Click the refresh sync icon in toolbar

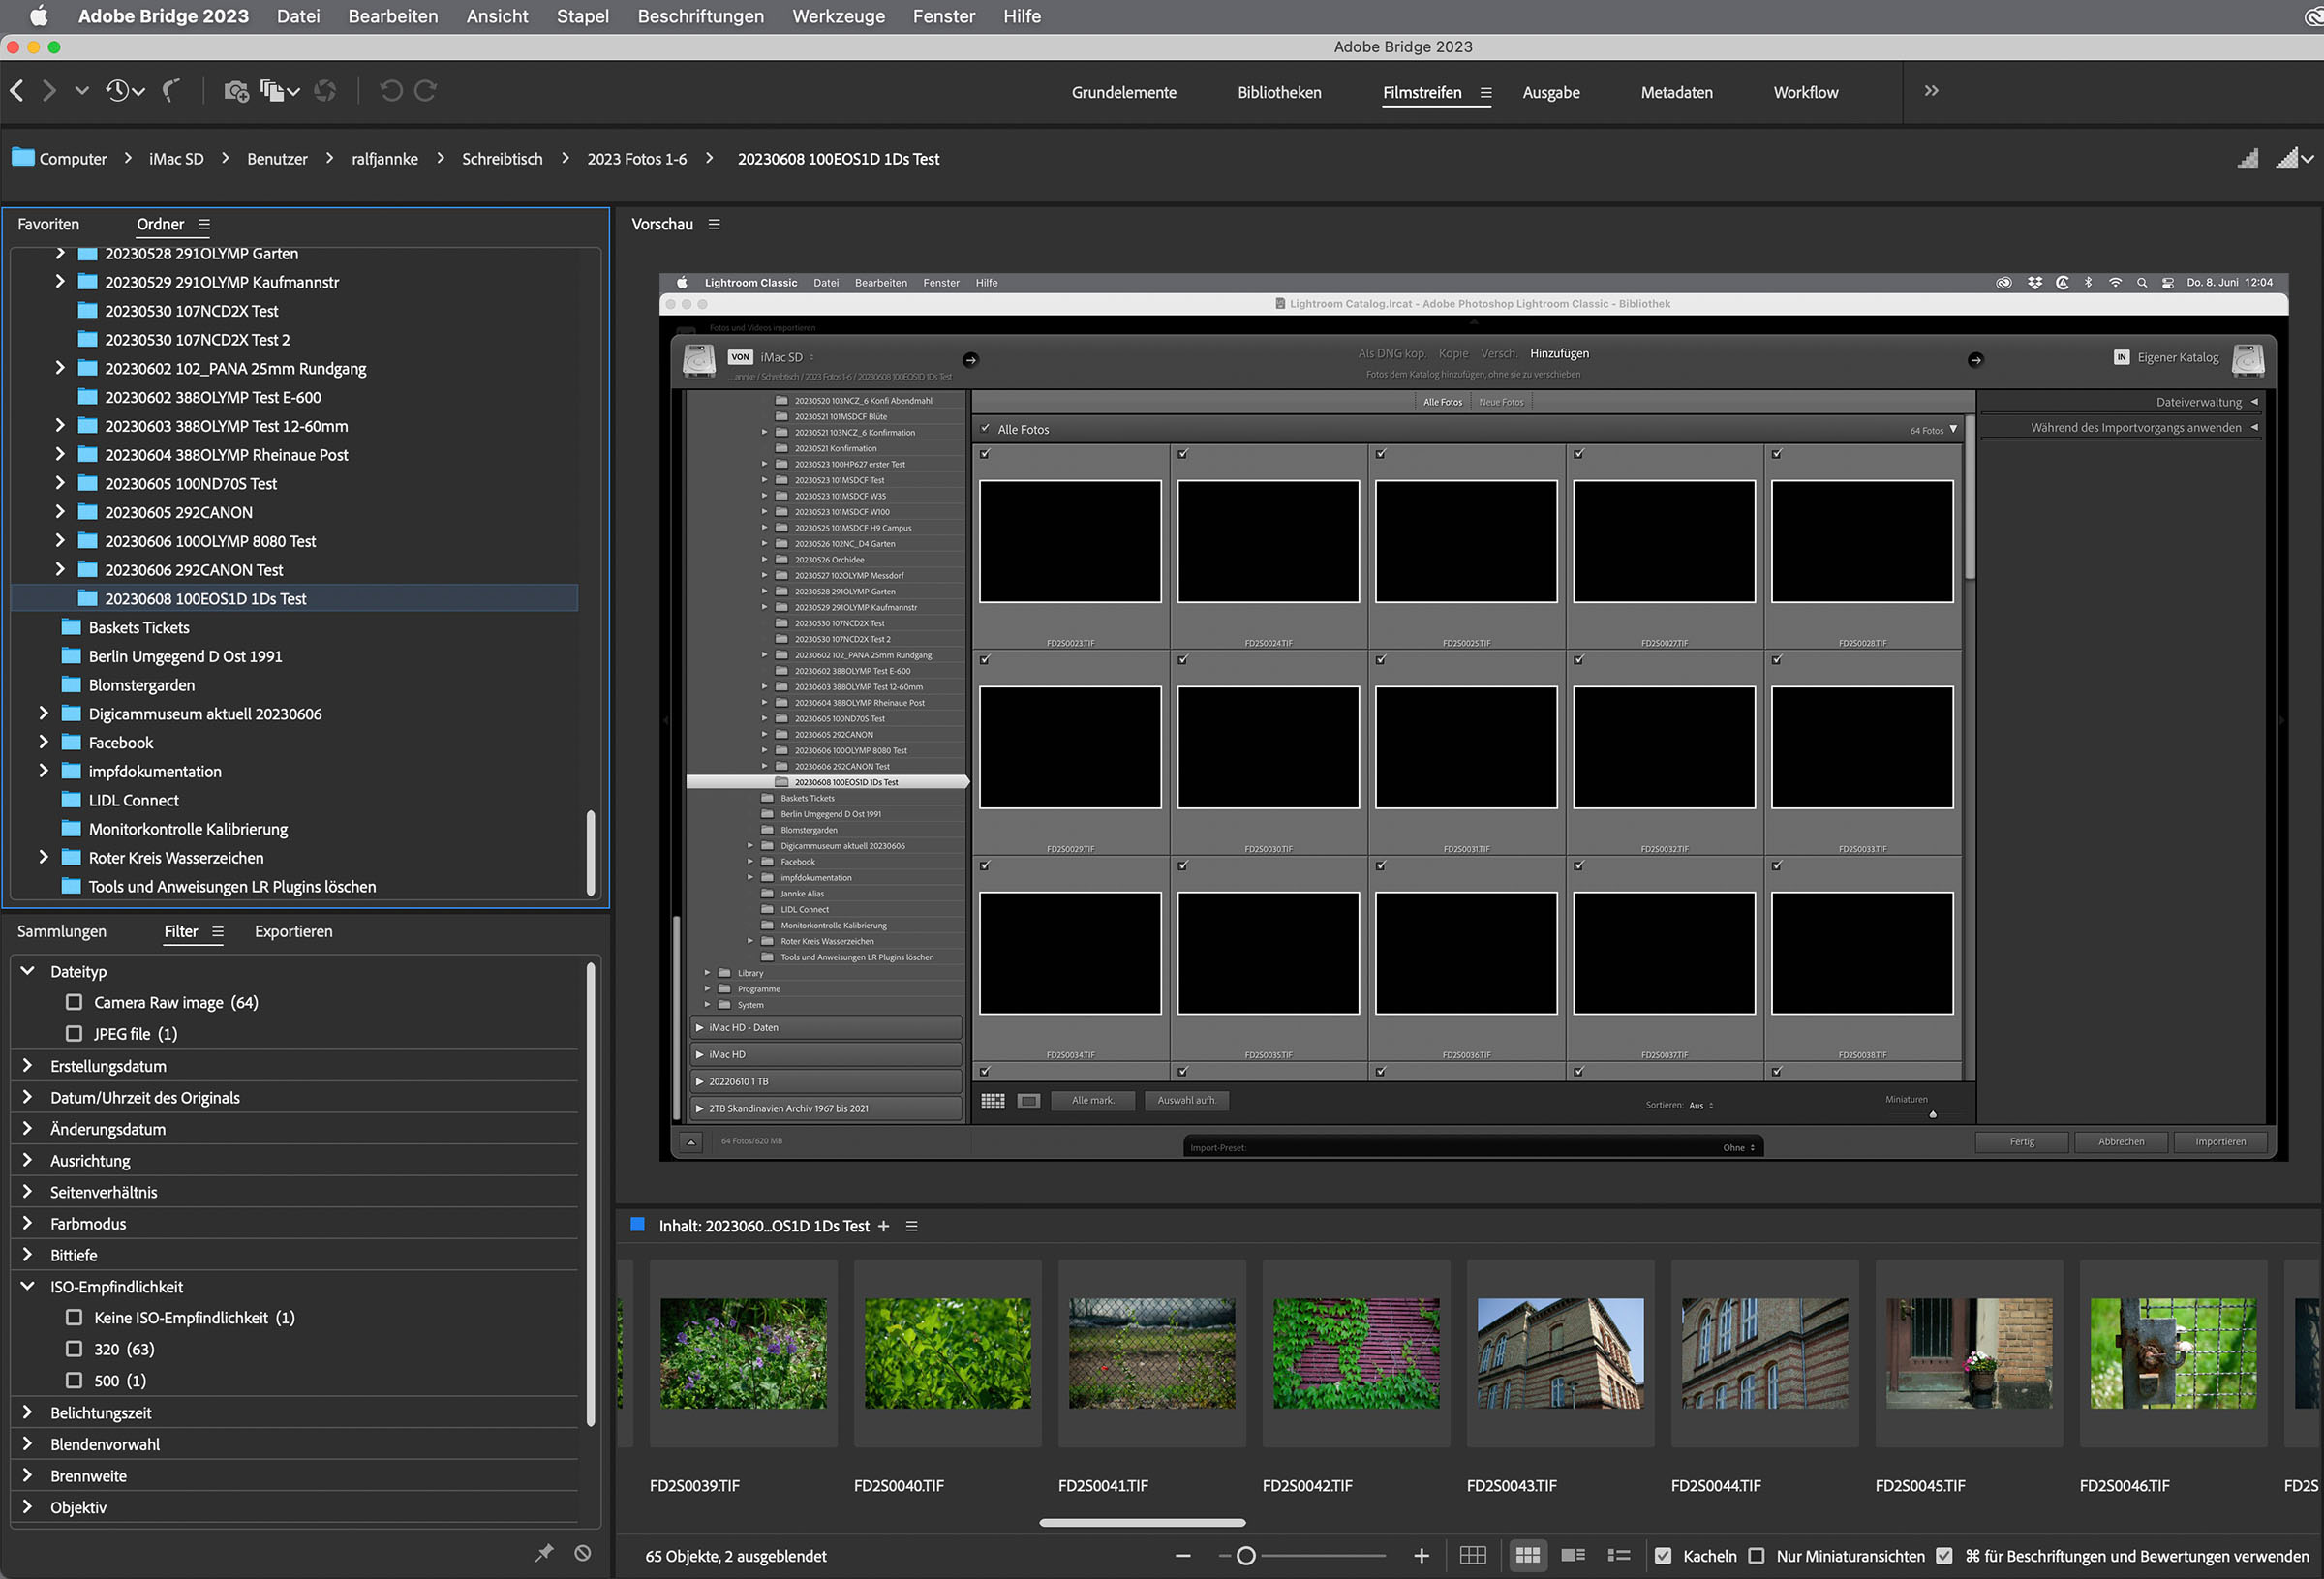coord(325,91)
